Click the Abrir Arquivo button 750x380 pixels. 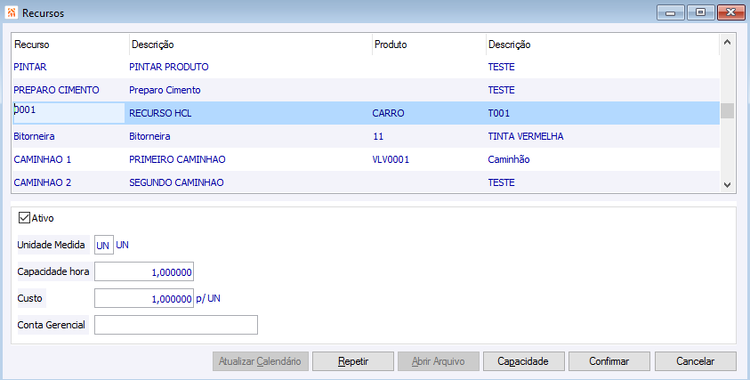click(x=438, y=361)
